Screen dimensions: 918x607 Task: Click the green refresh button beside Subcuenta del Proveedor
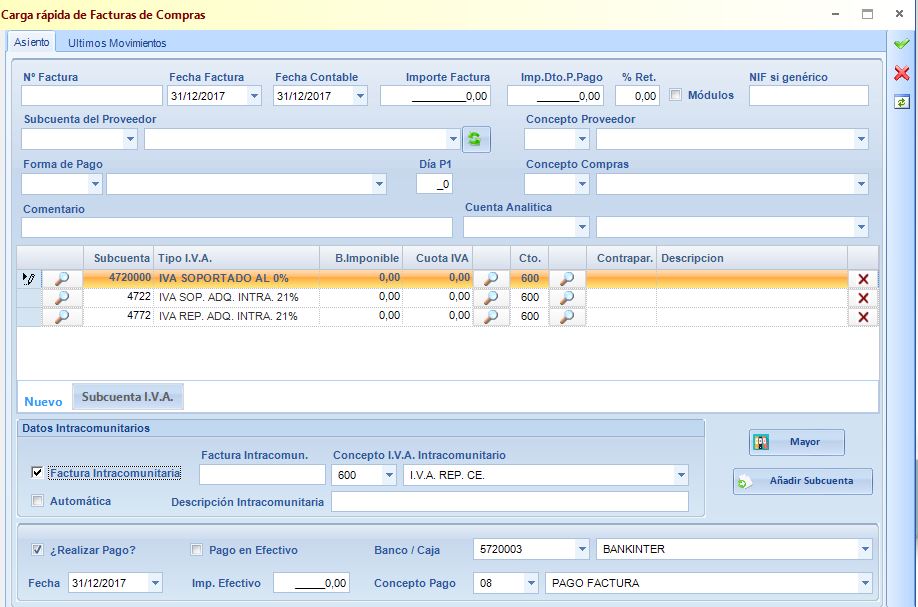coord(475,139)
